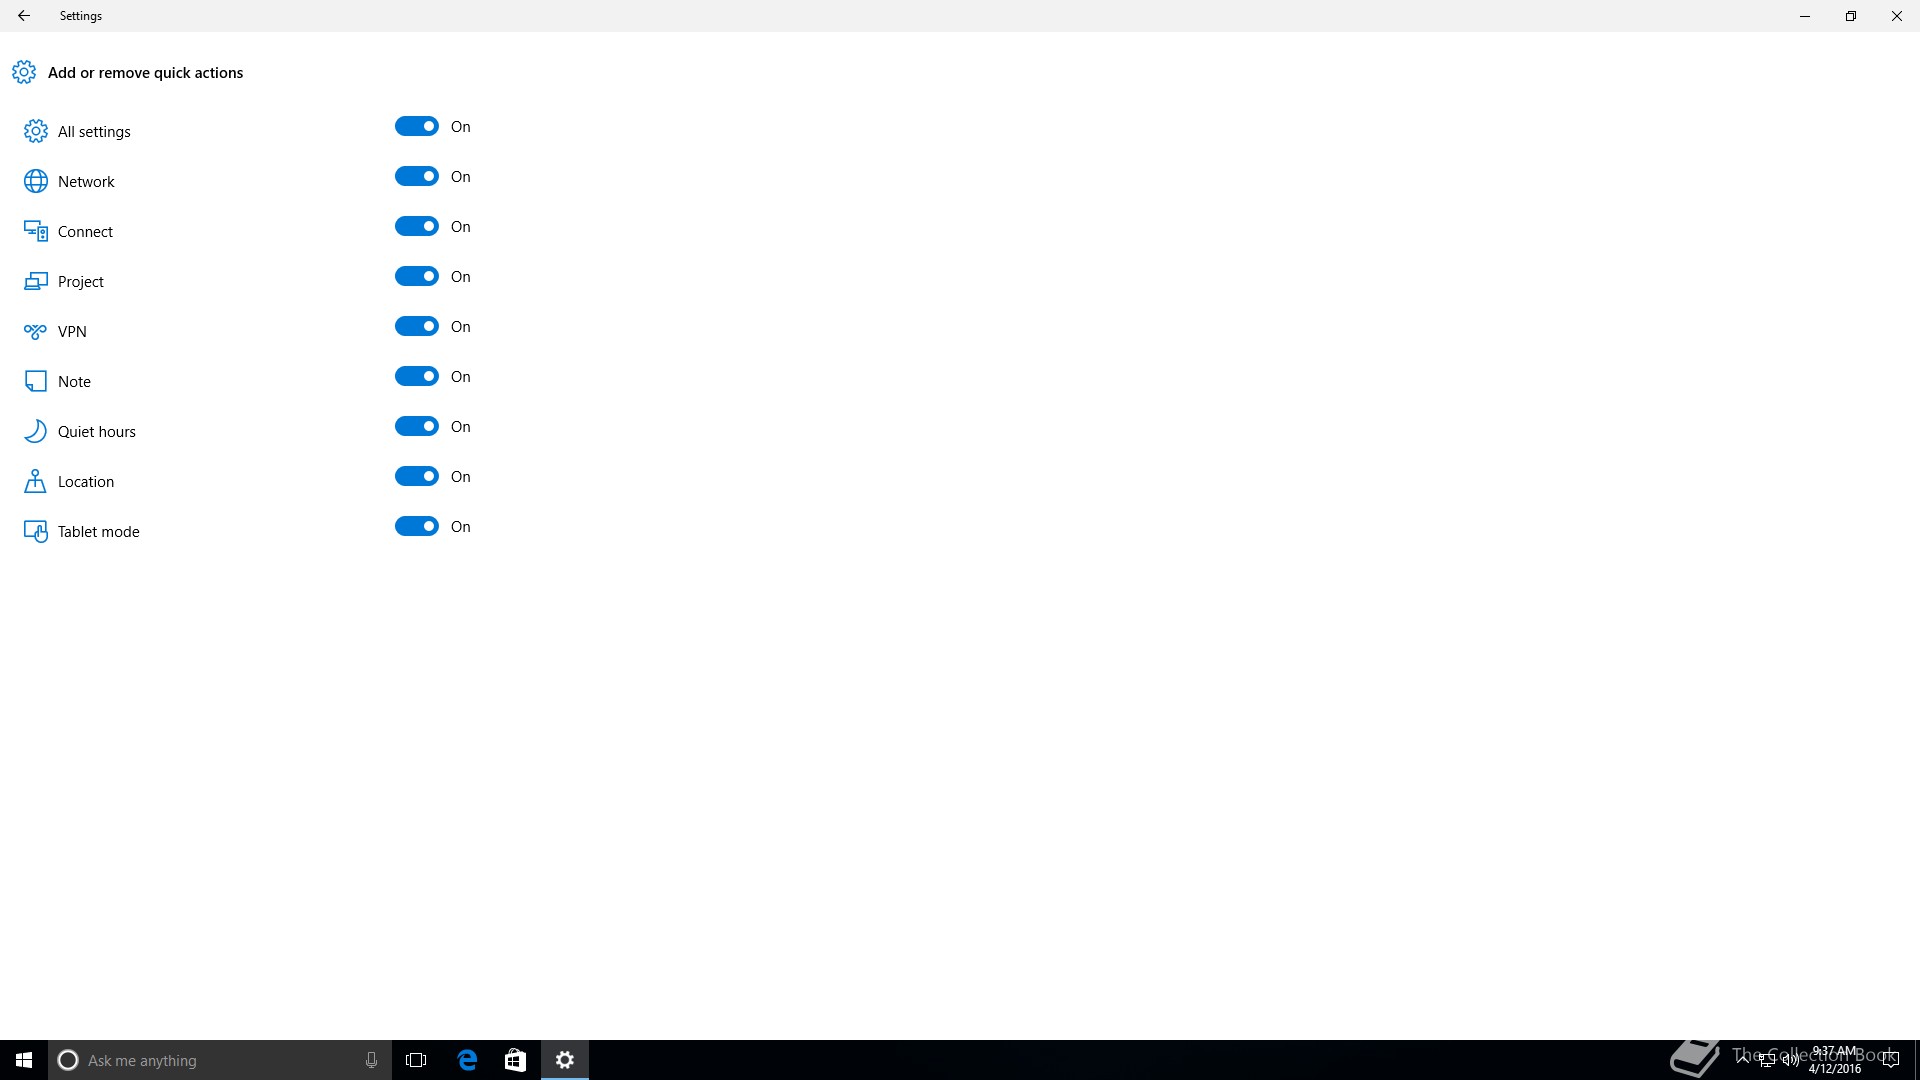Click the All settings gear icon
Screen dimensions: 1920x1080
point(36,131)
